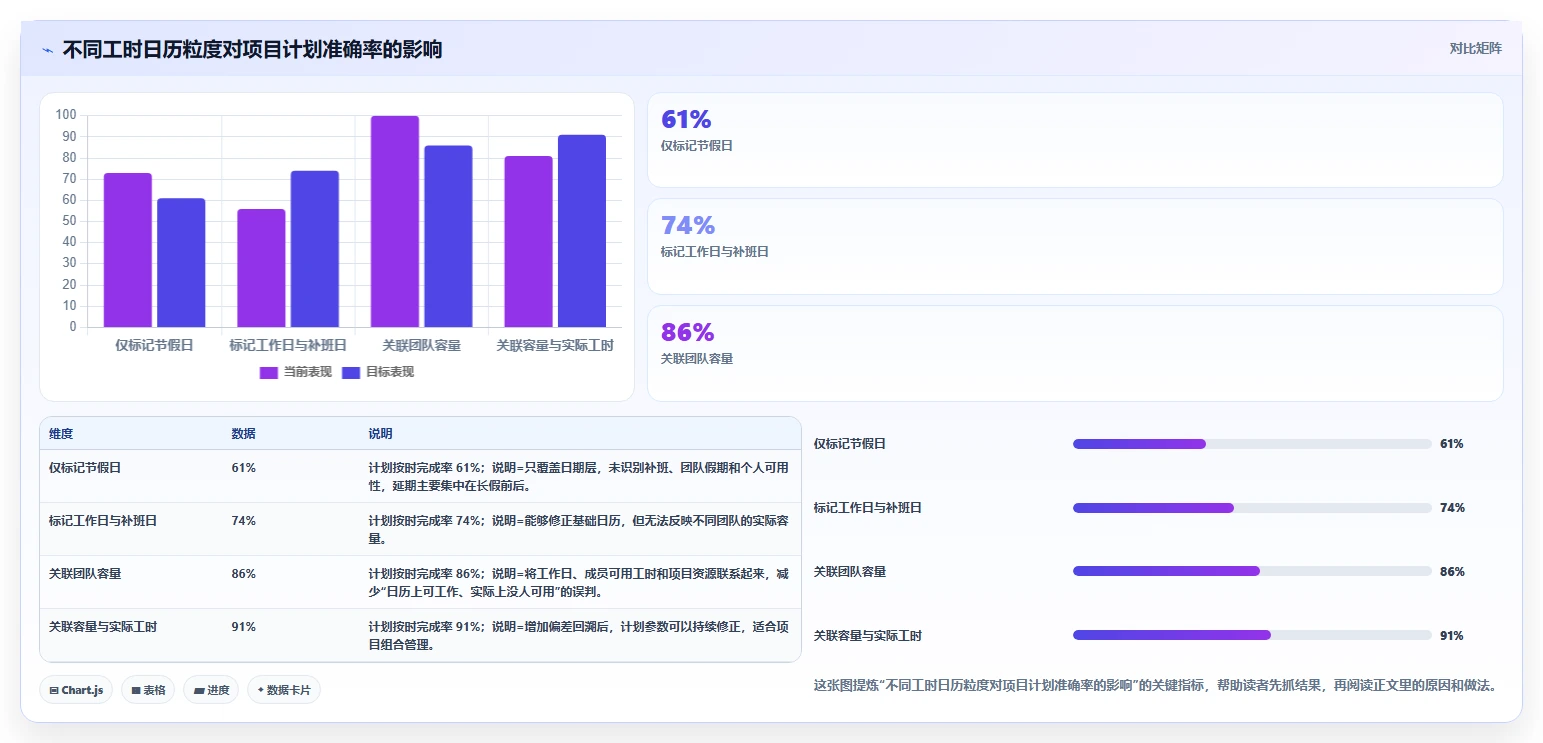Click blue 目标表现 bar for 关联容量与实际工时
Image resolution: width=1543 pixels, height=743 pixels.
point(582,231)
